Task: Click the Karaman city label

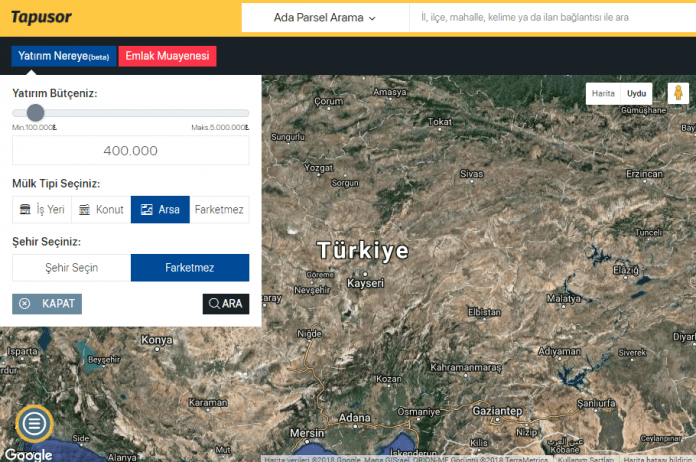Action: [208, 403]
